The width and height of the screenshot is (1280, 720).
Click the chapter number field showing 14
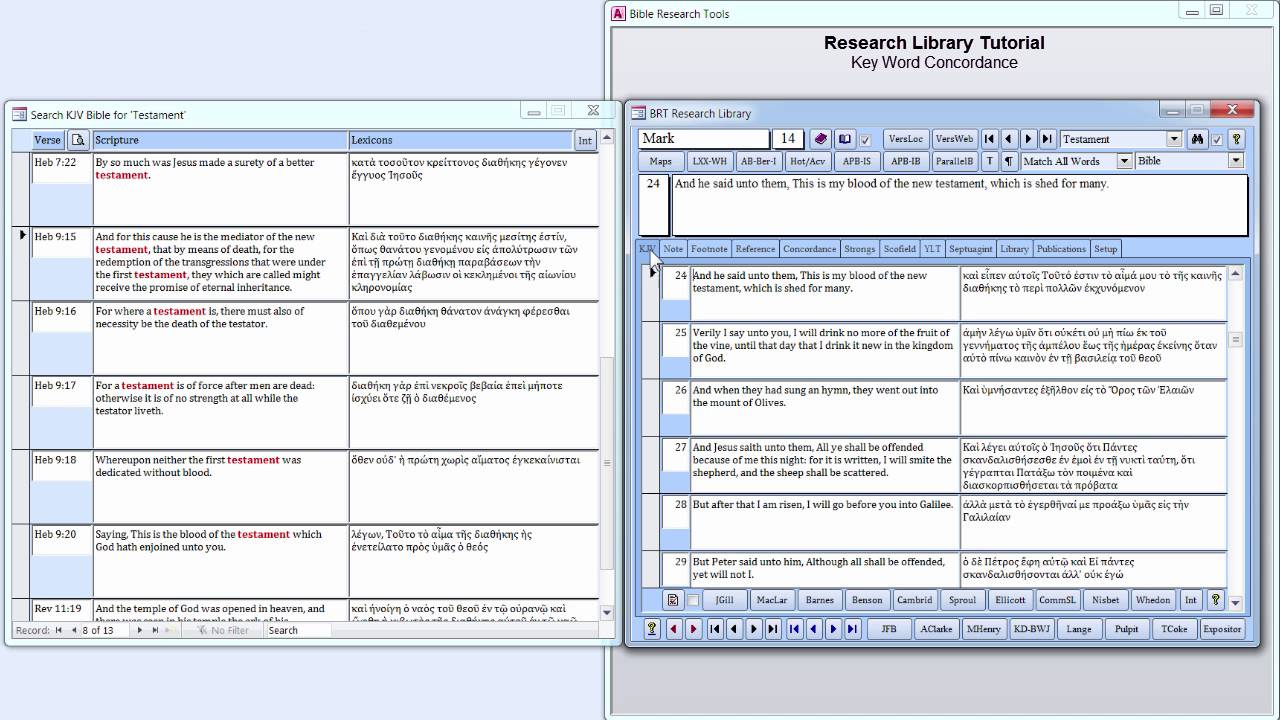(x=788, y=139)
